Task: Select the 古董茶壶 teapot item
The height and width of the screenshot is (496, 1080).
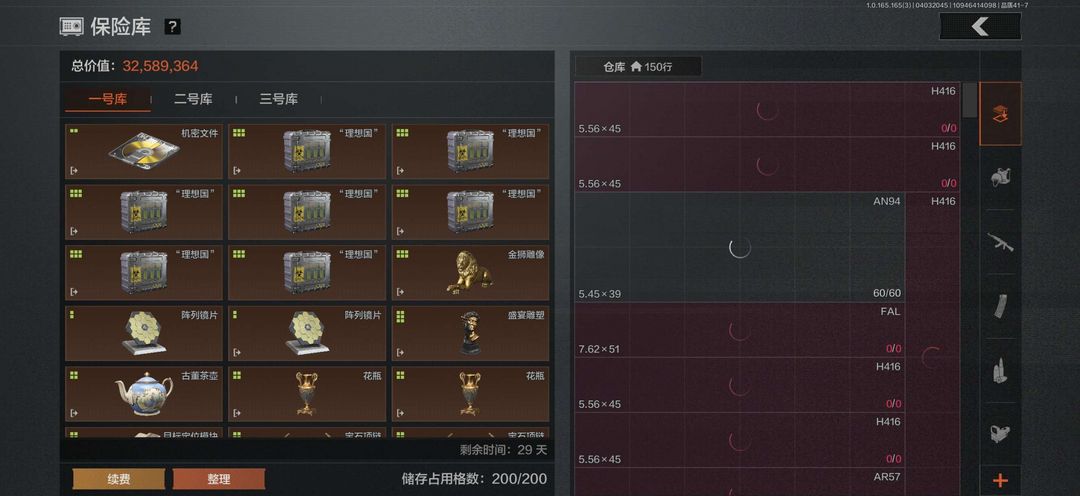Action: point(144,394)
